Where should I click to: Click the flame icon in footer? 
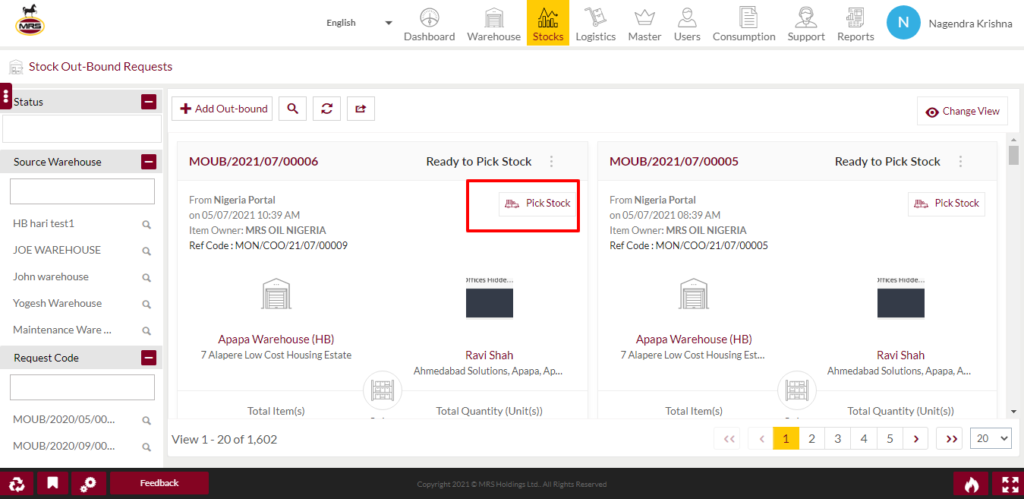pos(971,484)
